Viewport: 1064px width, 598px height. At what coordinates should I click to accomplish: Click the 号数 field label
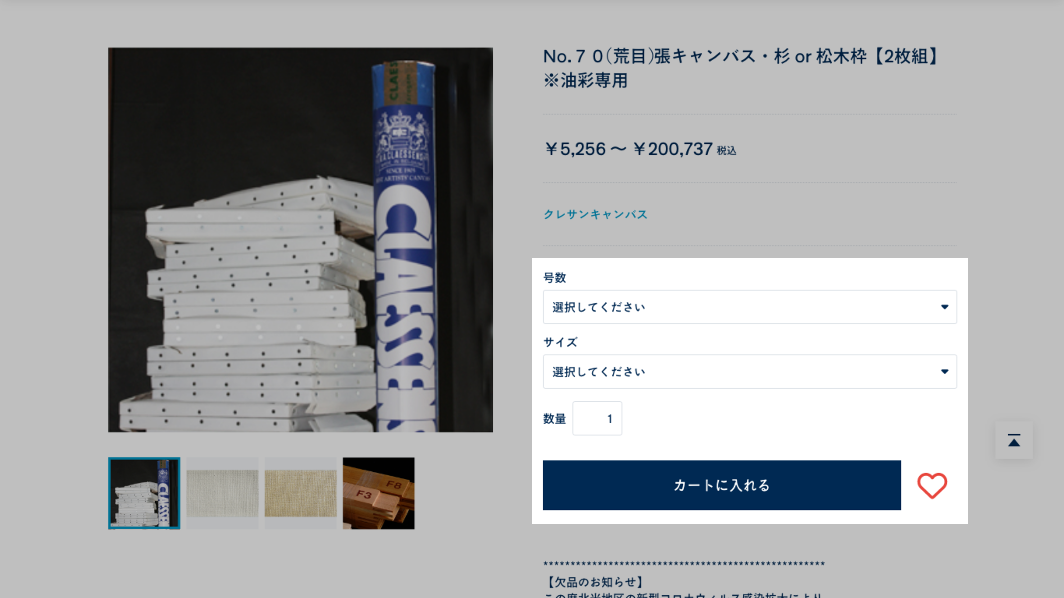pyautogui.click(x=554, y=278)
